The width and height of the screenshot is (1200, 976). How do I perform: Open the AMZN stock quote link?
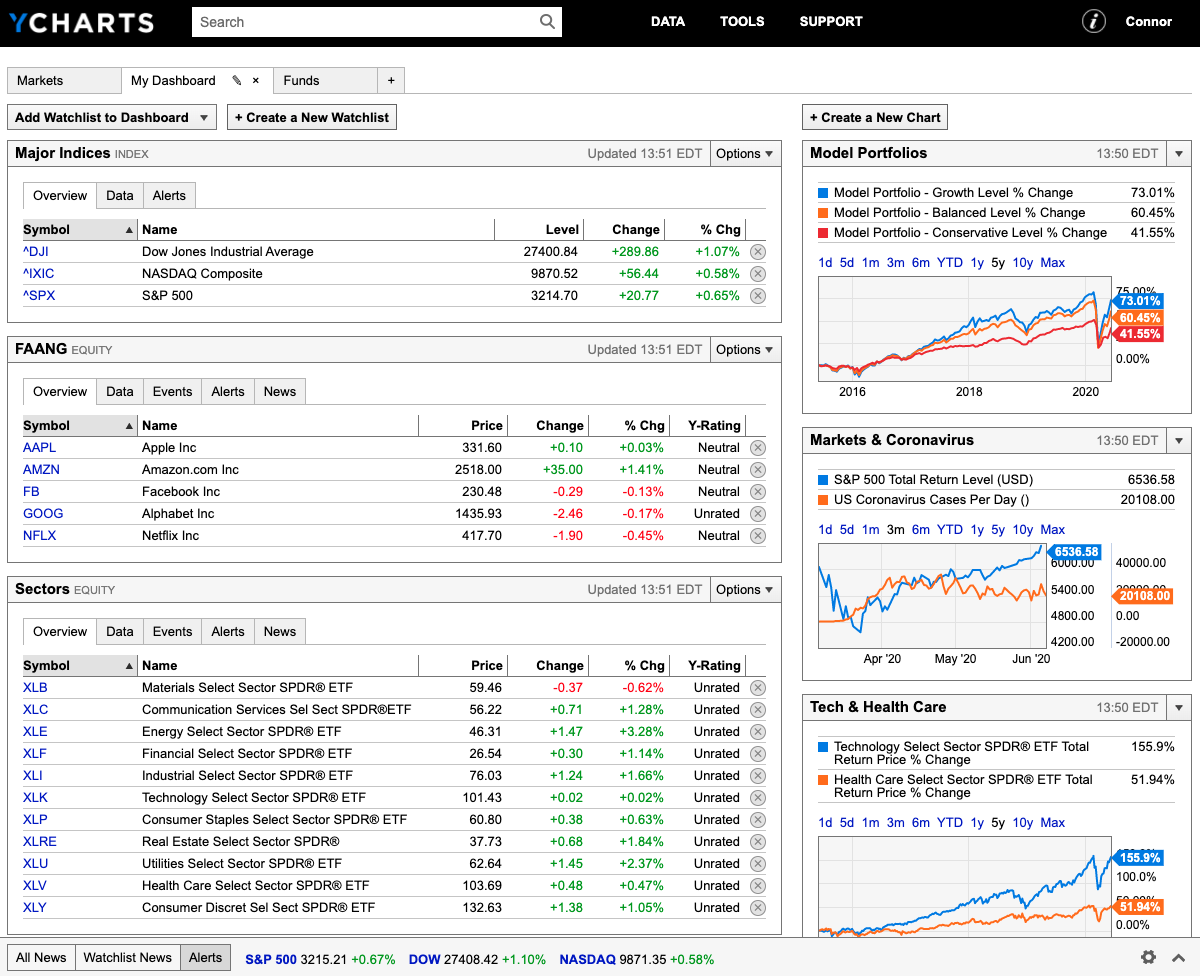point(42,469)
